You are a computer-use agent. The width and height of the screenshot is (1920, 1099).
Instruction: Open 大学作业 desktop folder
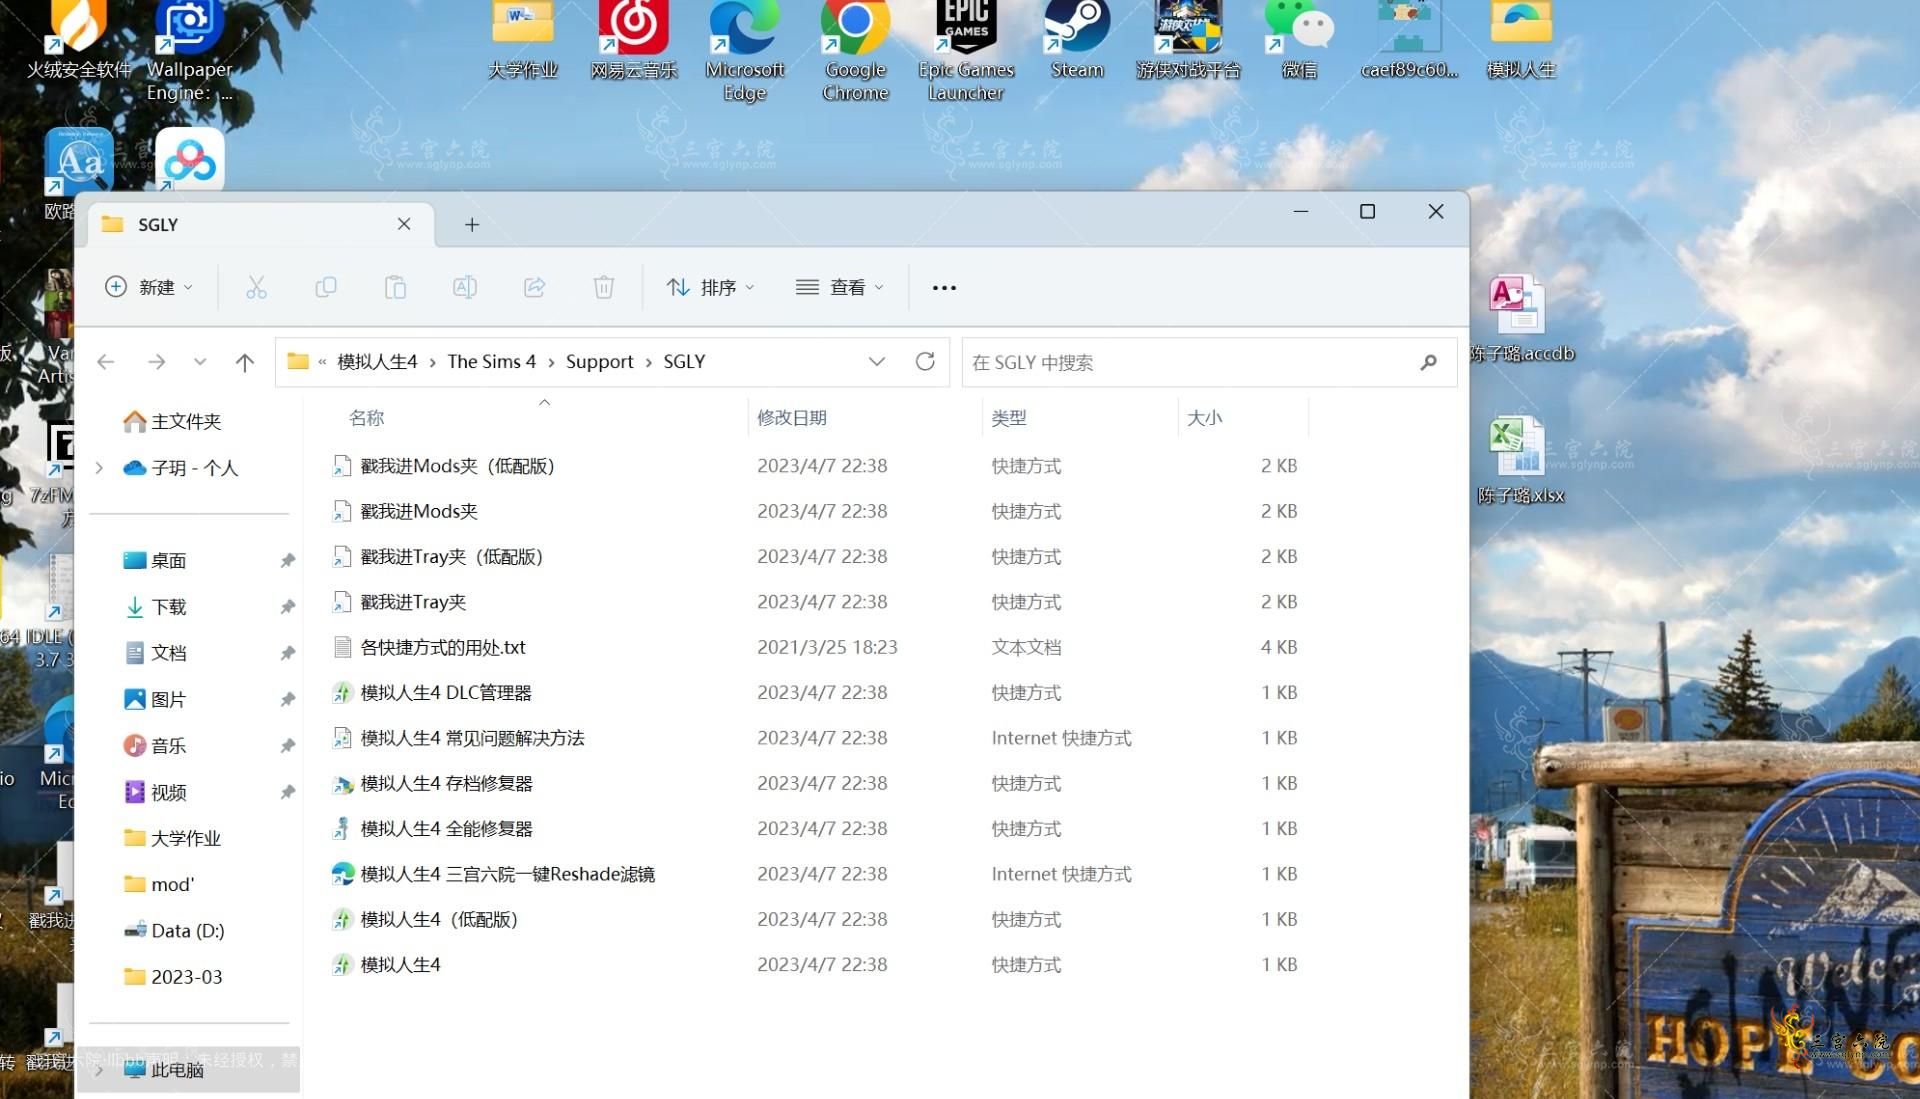(x=523, y=40)
